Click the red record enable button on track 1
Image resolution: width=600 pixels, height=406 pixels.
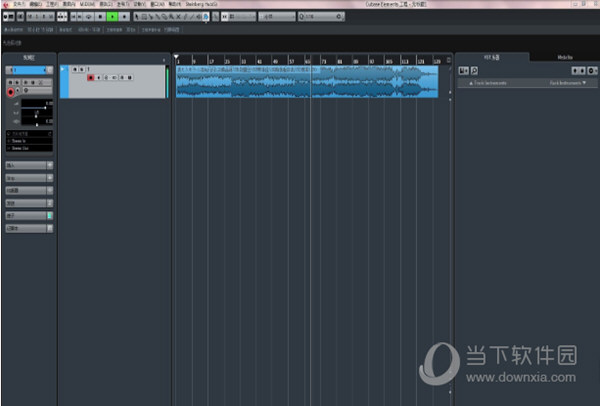click(89, 76)
